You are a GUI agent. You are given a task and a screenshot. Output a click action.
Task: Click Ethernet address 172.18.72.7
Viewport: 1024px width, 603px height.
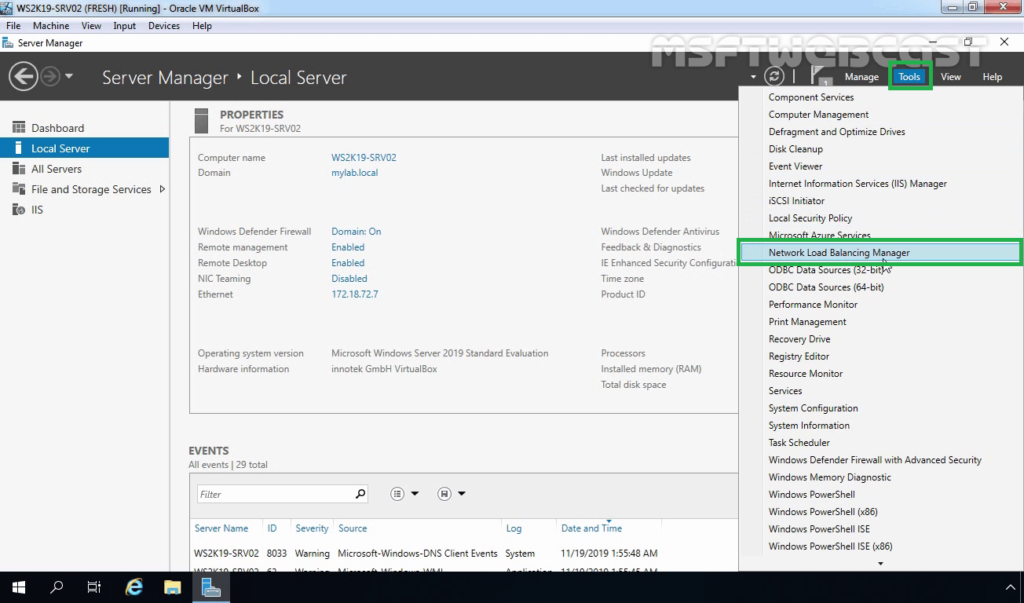[x=354, y=294]
